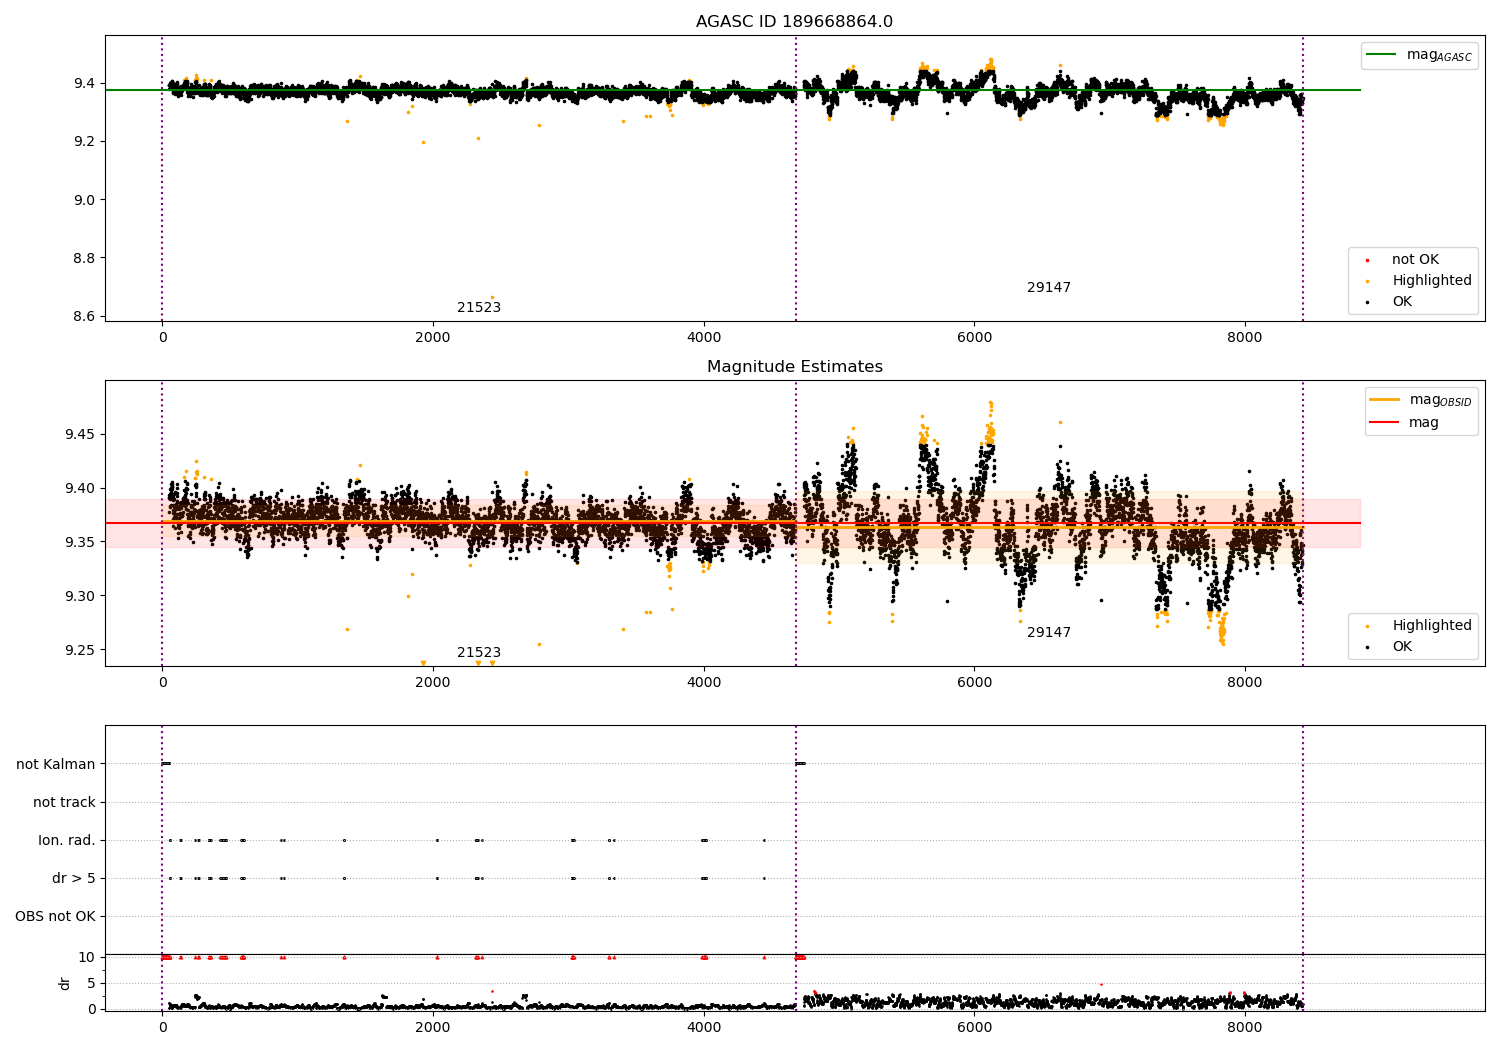
Task: Click the '8.6' y-axis tick in top plot
Action: [84, 316]
